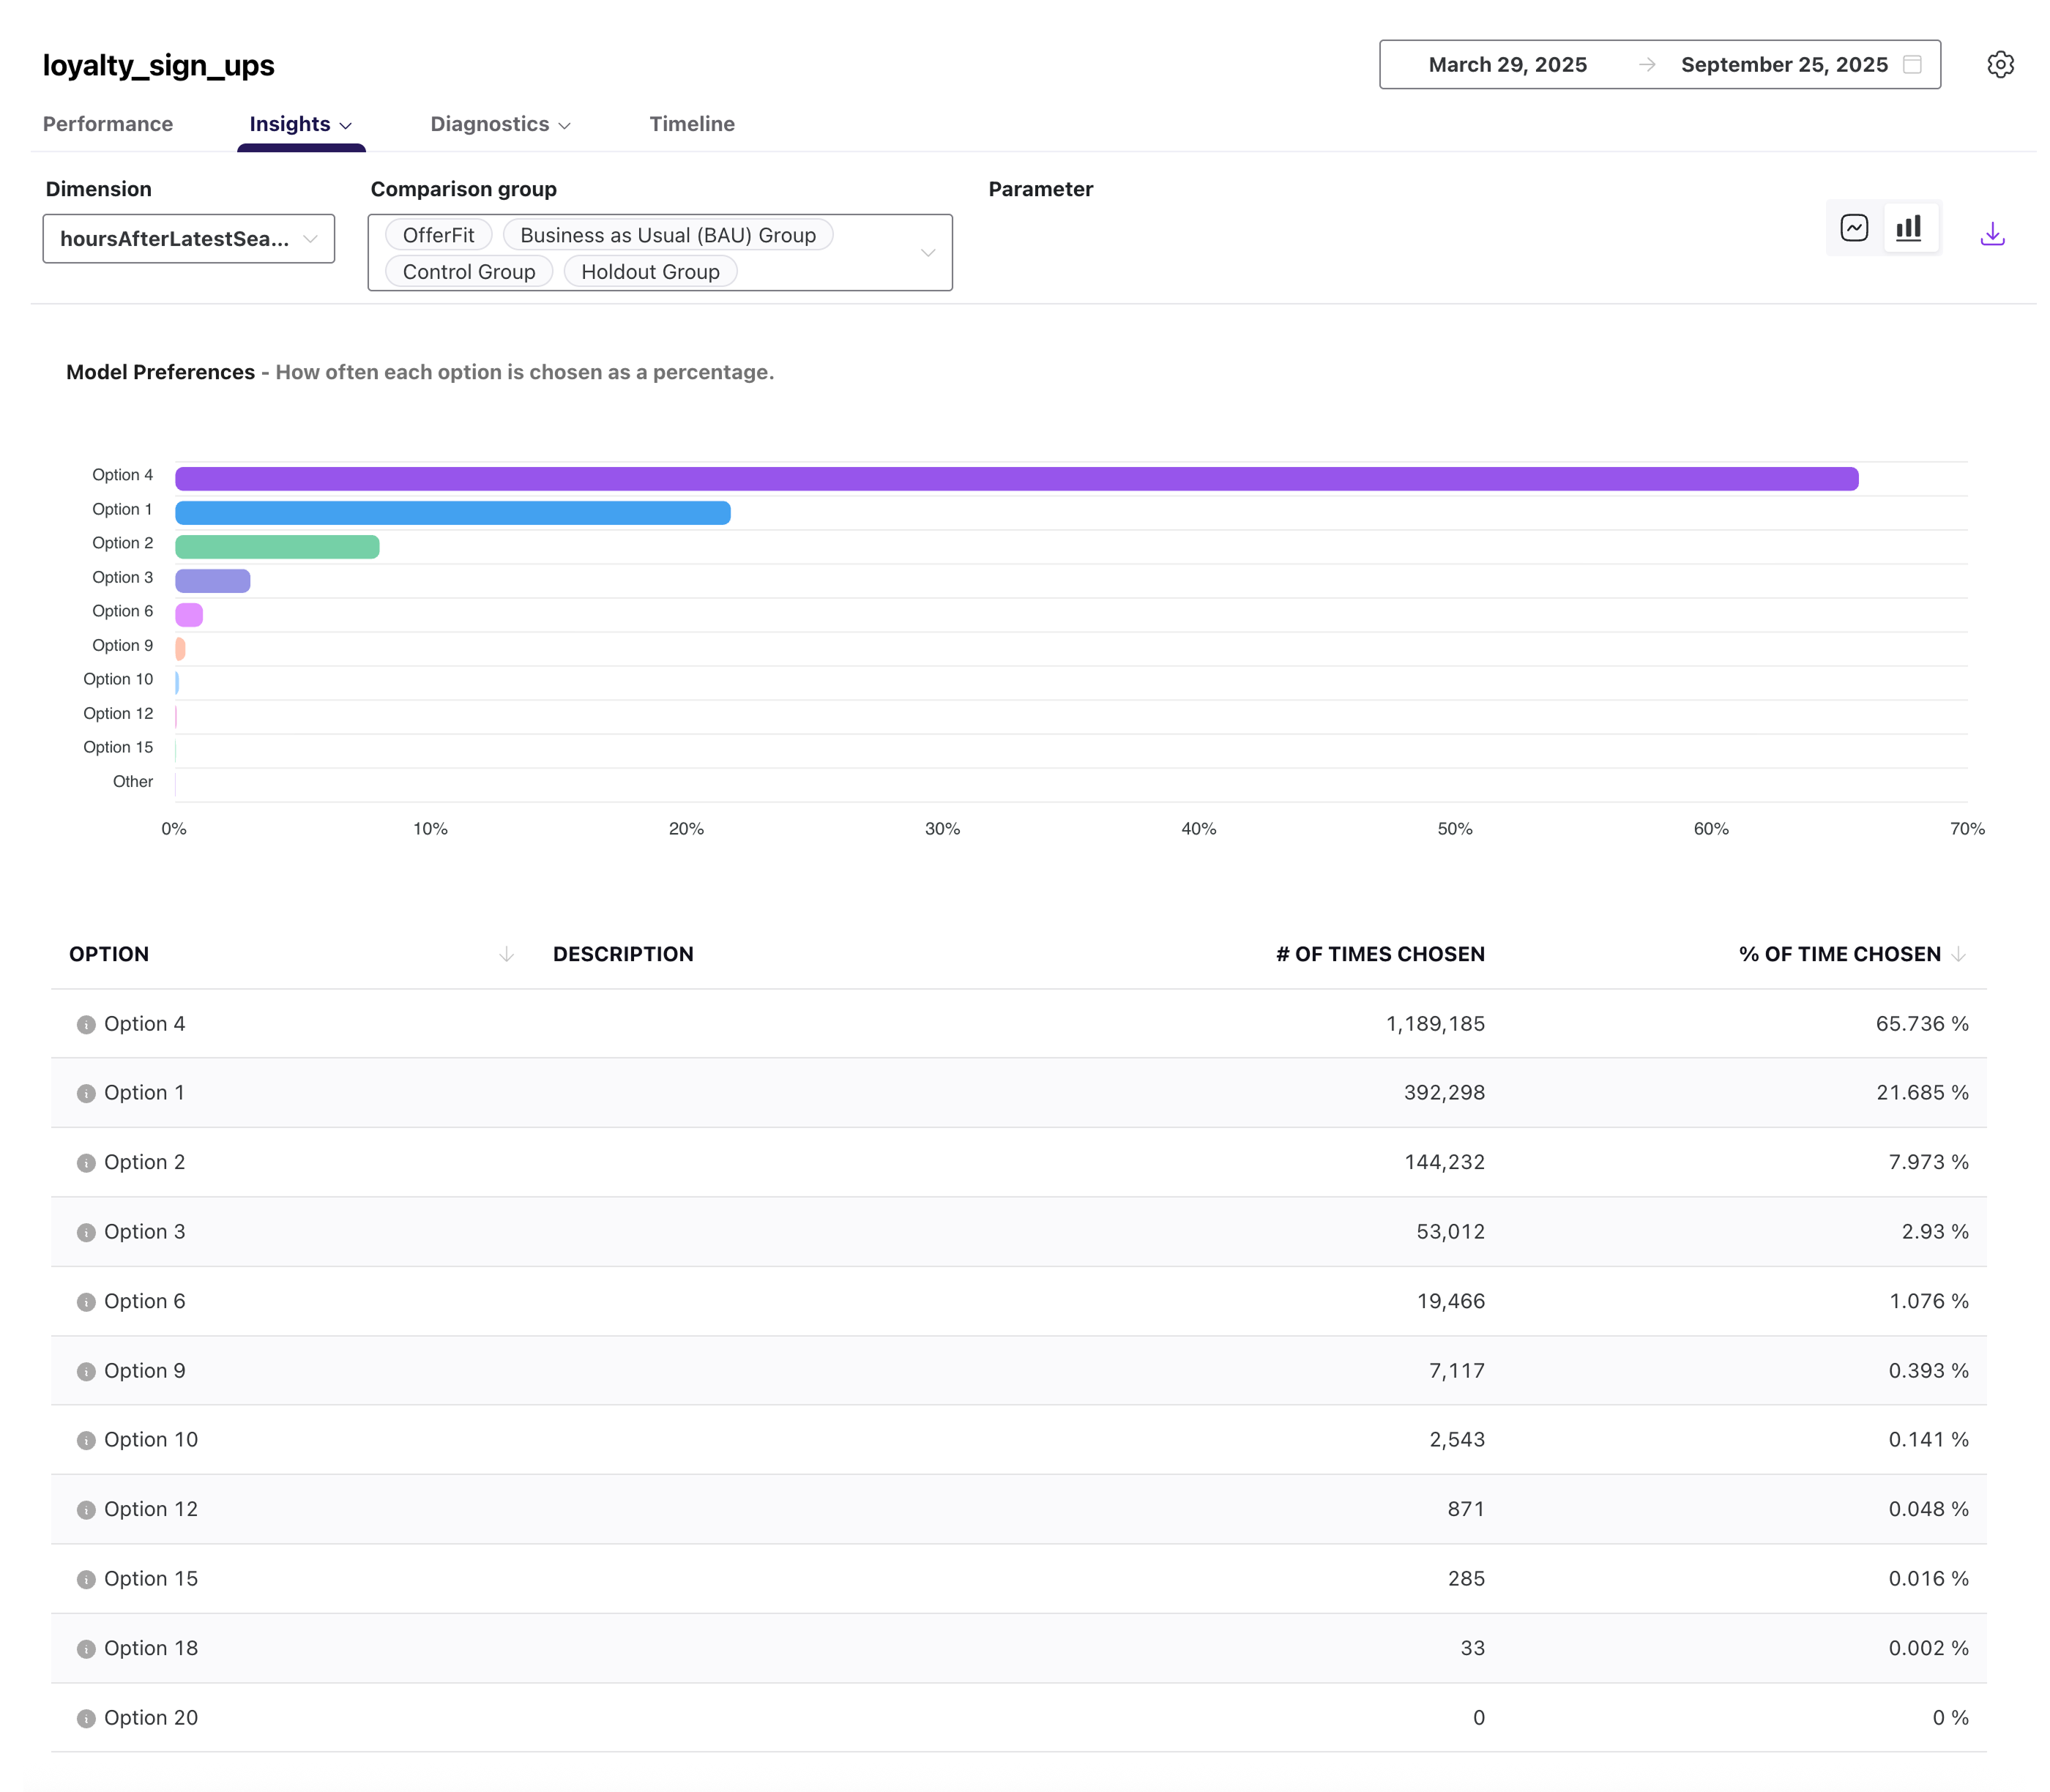Open the Timeline tab
Screen dimensions: 2050x1792
click(692, 124)
